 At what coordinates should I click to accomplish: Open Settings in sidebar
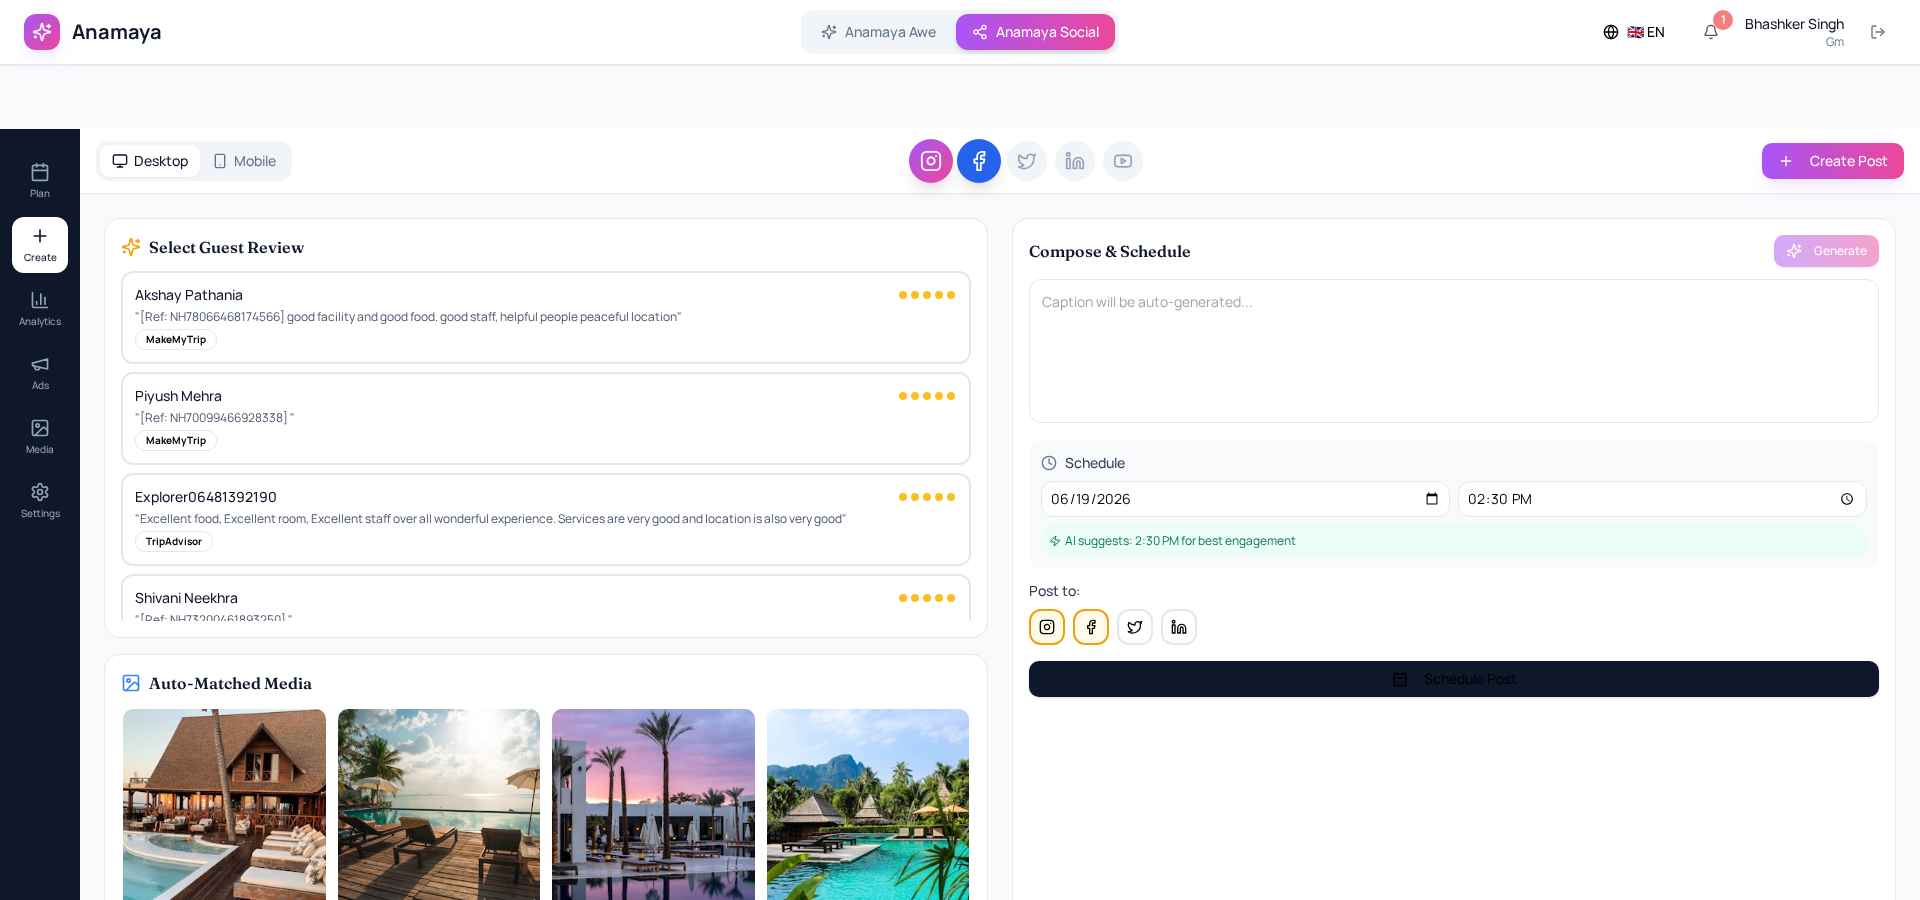(x=40, y=501)
